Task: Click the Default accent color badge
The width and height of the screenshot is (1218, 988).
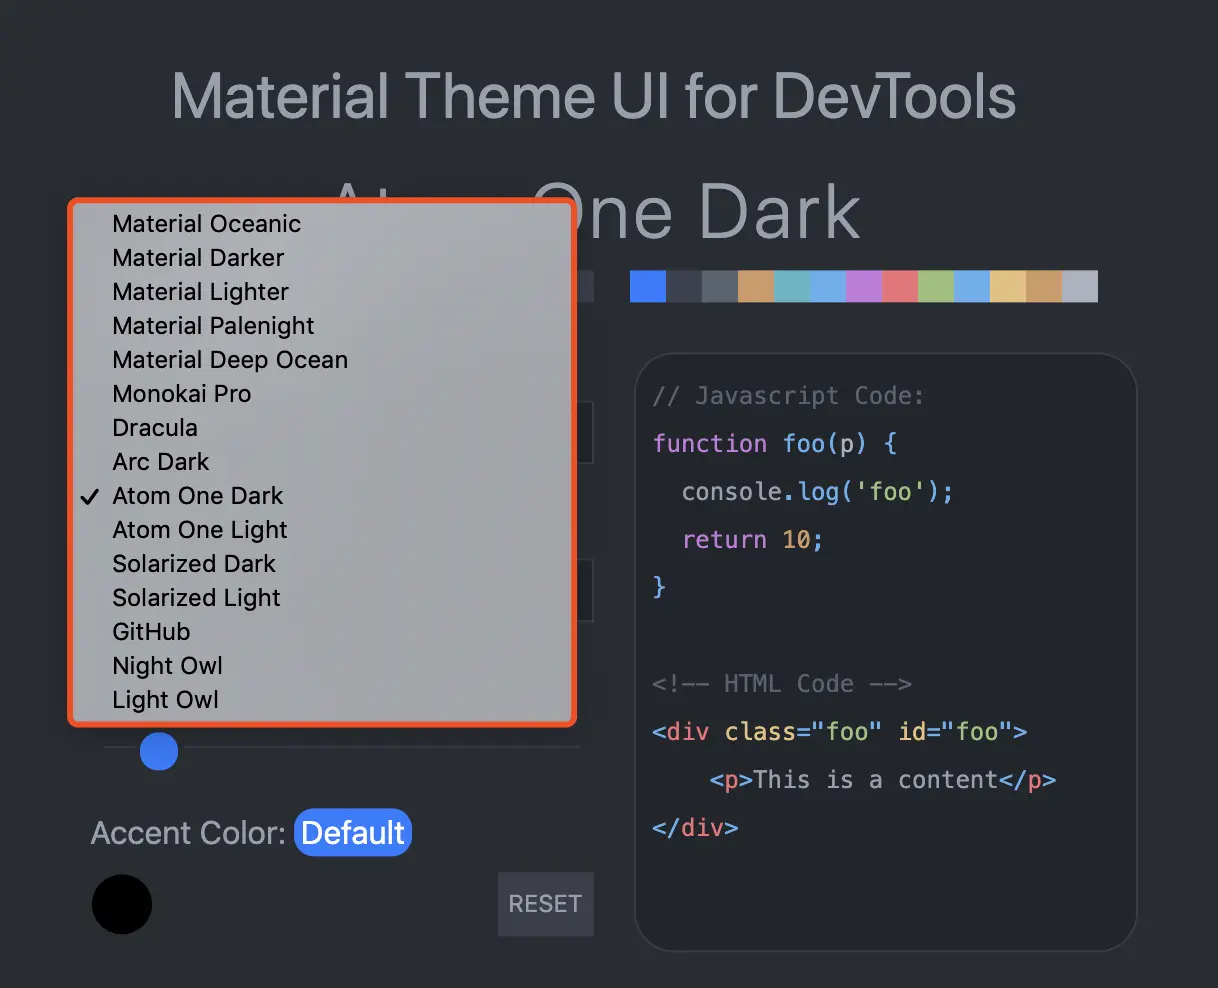Action: (353, 832)
